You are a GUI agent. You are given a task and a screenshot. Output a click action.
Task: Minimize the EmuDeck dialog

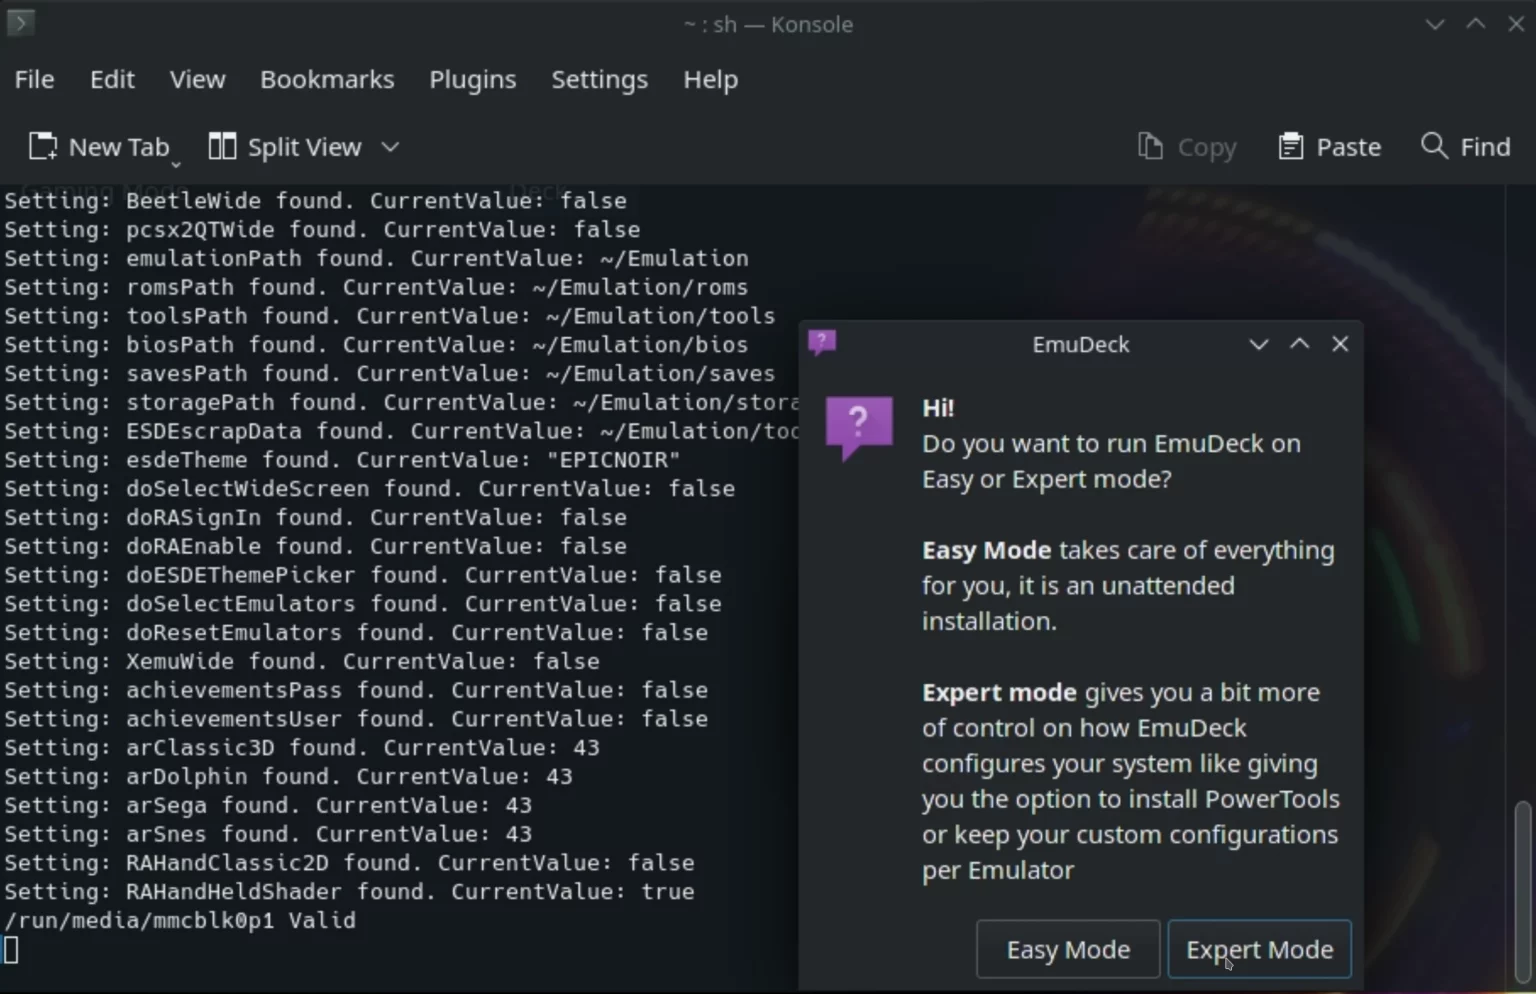point(1259,344)
